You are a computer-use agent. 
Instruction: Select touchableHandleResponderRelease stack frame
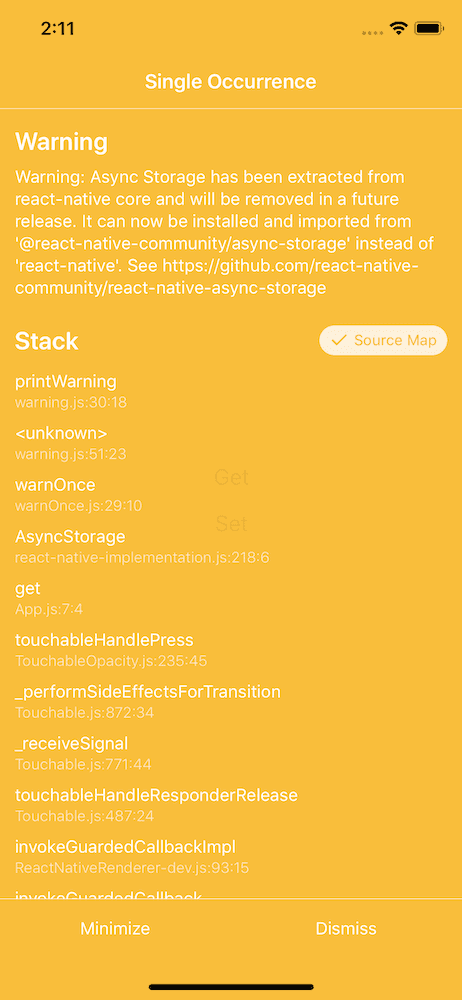point(231,805)
